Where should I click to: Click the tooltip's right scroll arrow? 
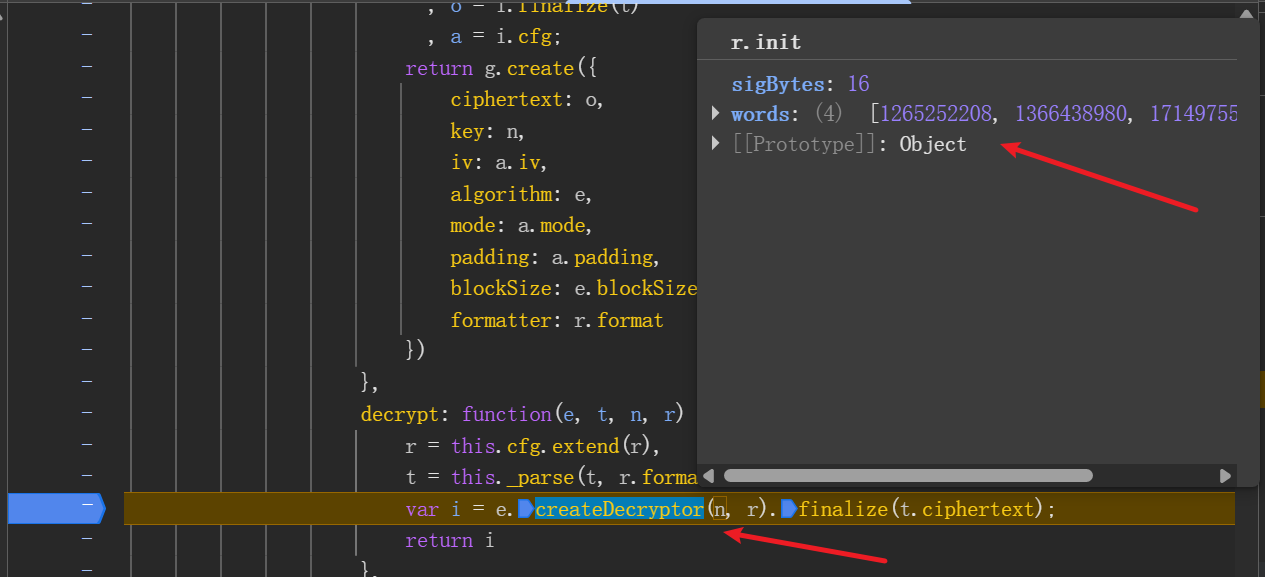pyautogui.click(x=1225, y=476)
